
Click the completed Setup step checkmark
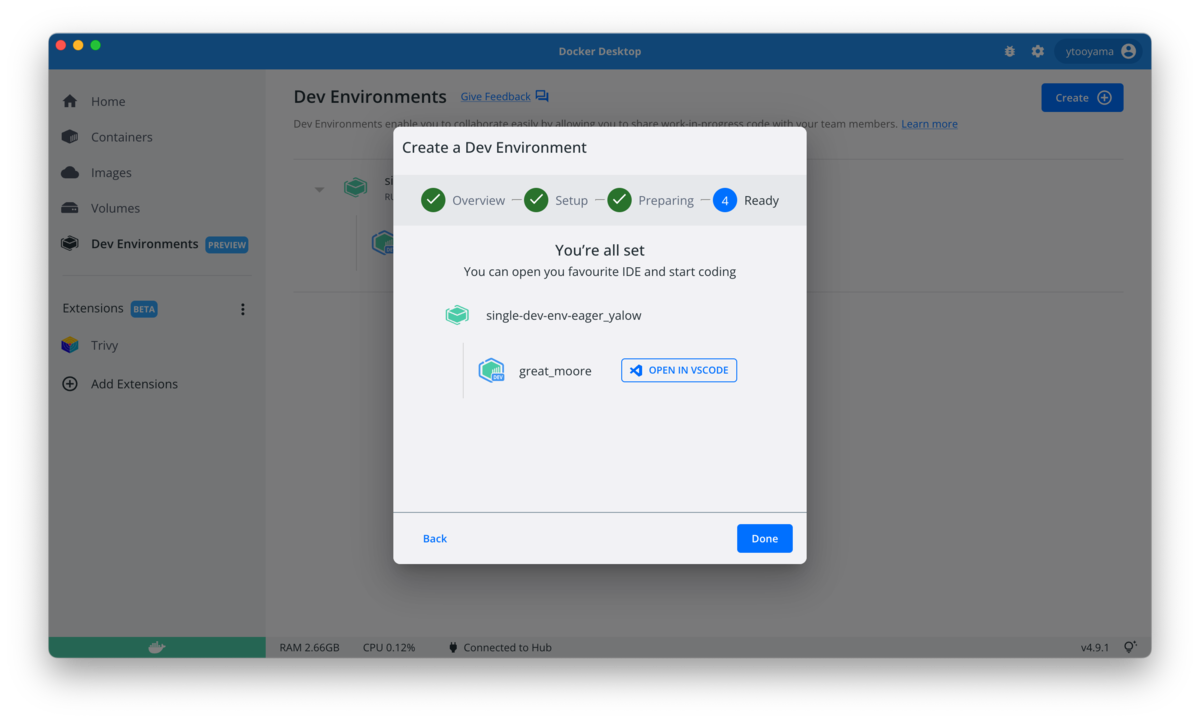click(x=536, y=200)
